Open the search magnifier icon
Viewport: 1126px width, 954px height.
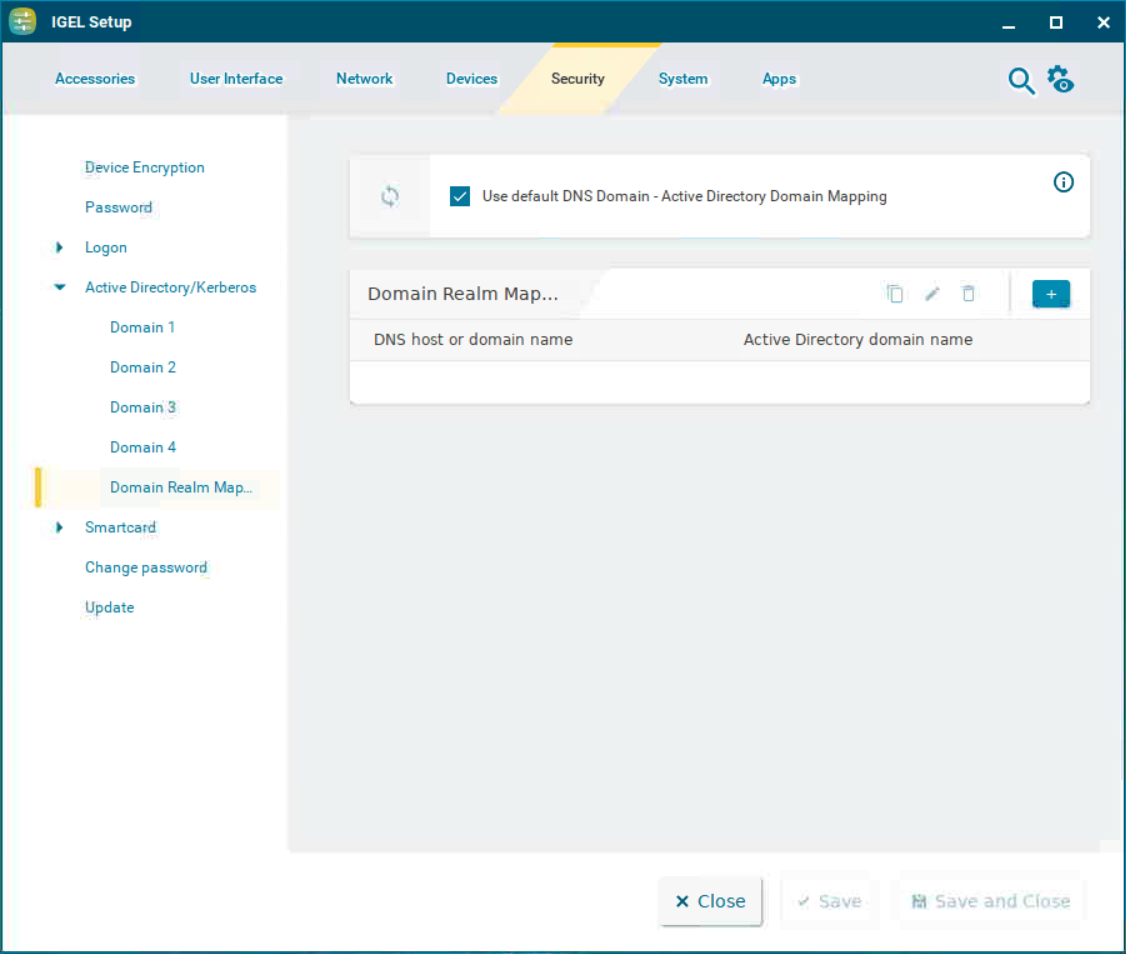click(1020, 81)
